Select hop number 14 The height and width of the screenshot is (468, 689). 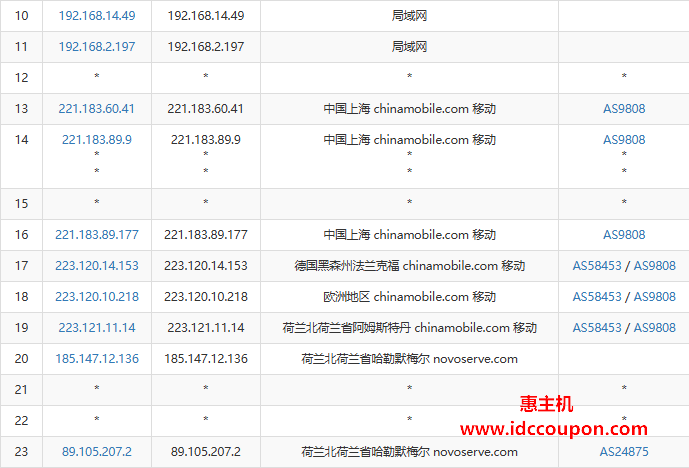(x=22, y=140)
